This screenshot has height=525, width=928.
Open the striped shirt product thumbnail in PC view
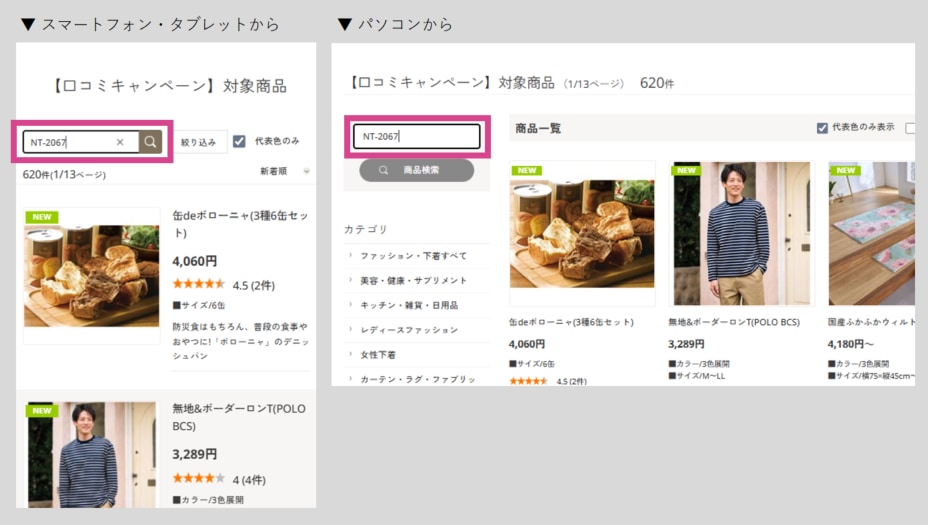coord(742,233)
